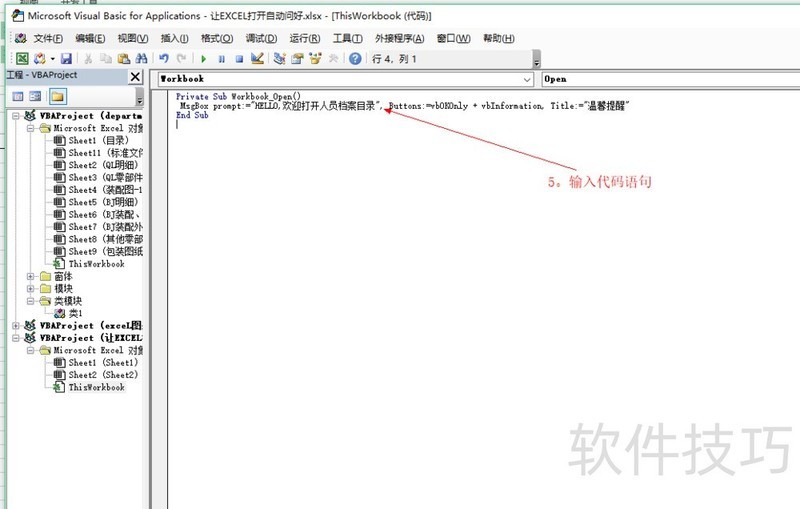The width and height of the screenshot is (800, 509).
Task: Click the Break pause icon
Action: pos(221,59)
